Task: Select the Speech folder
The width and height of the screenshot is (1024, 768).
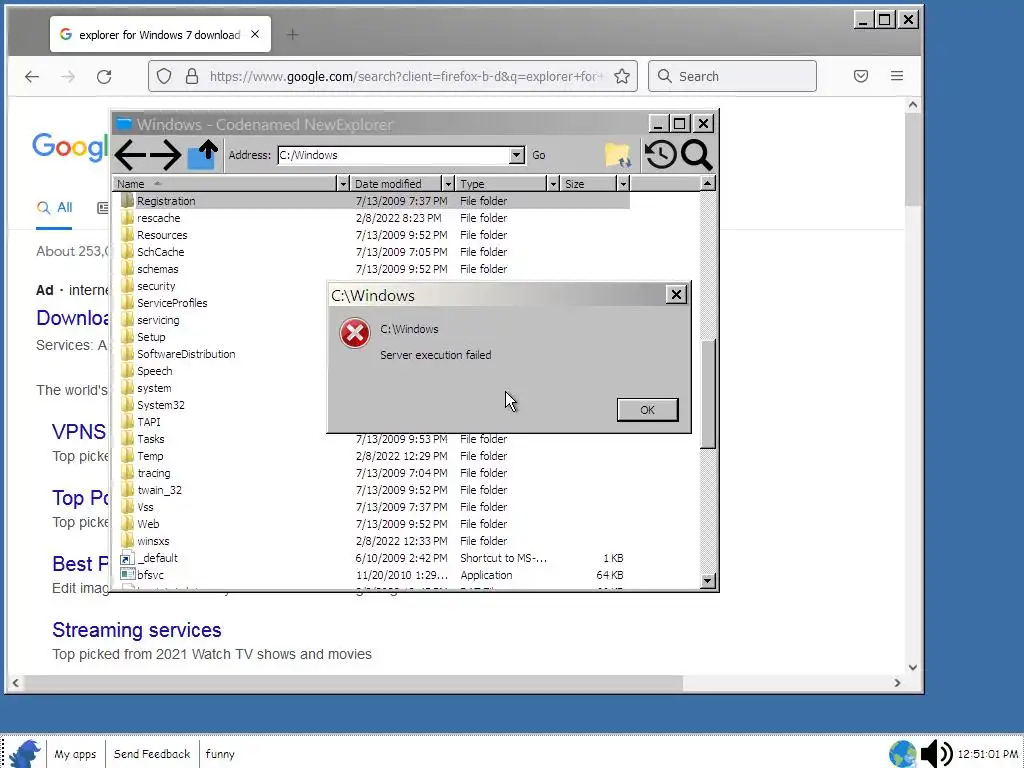Action: pyautogui.click(x=154, y=371)
